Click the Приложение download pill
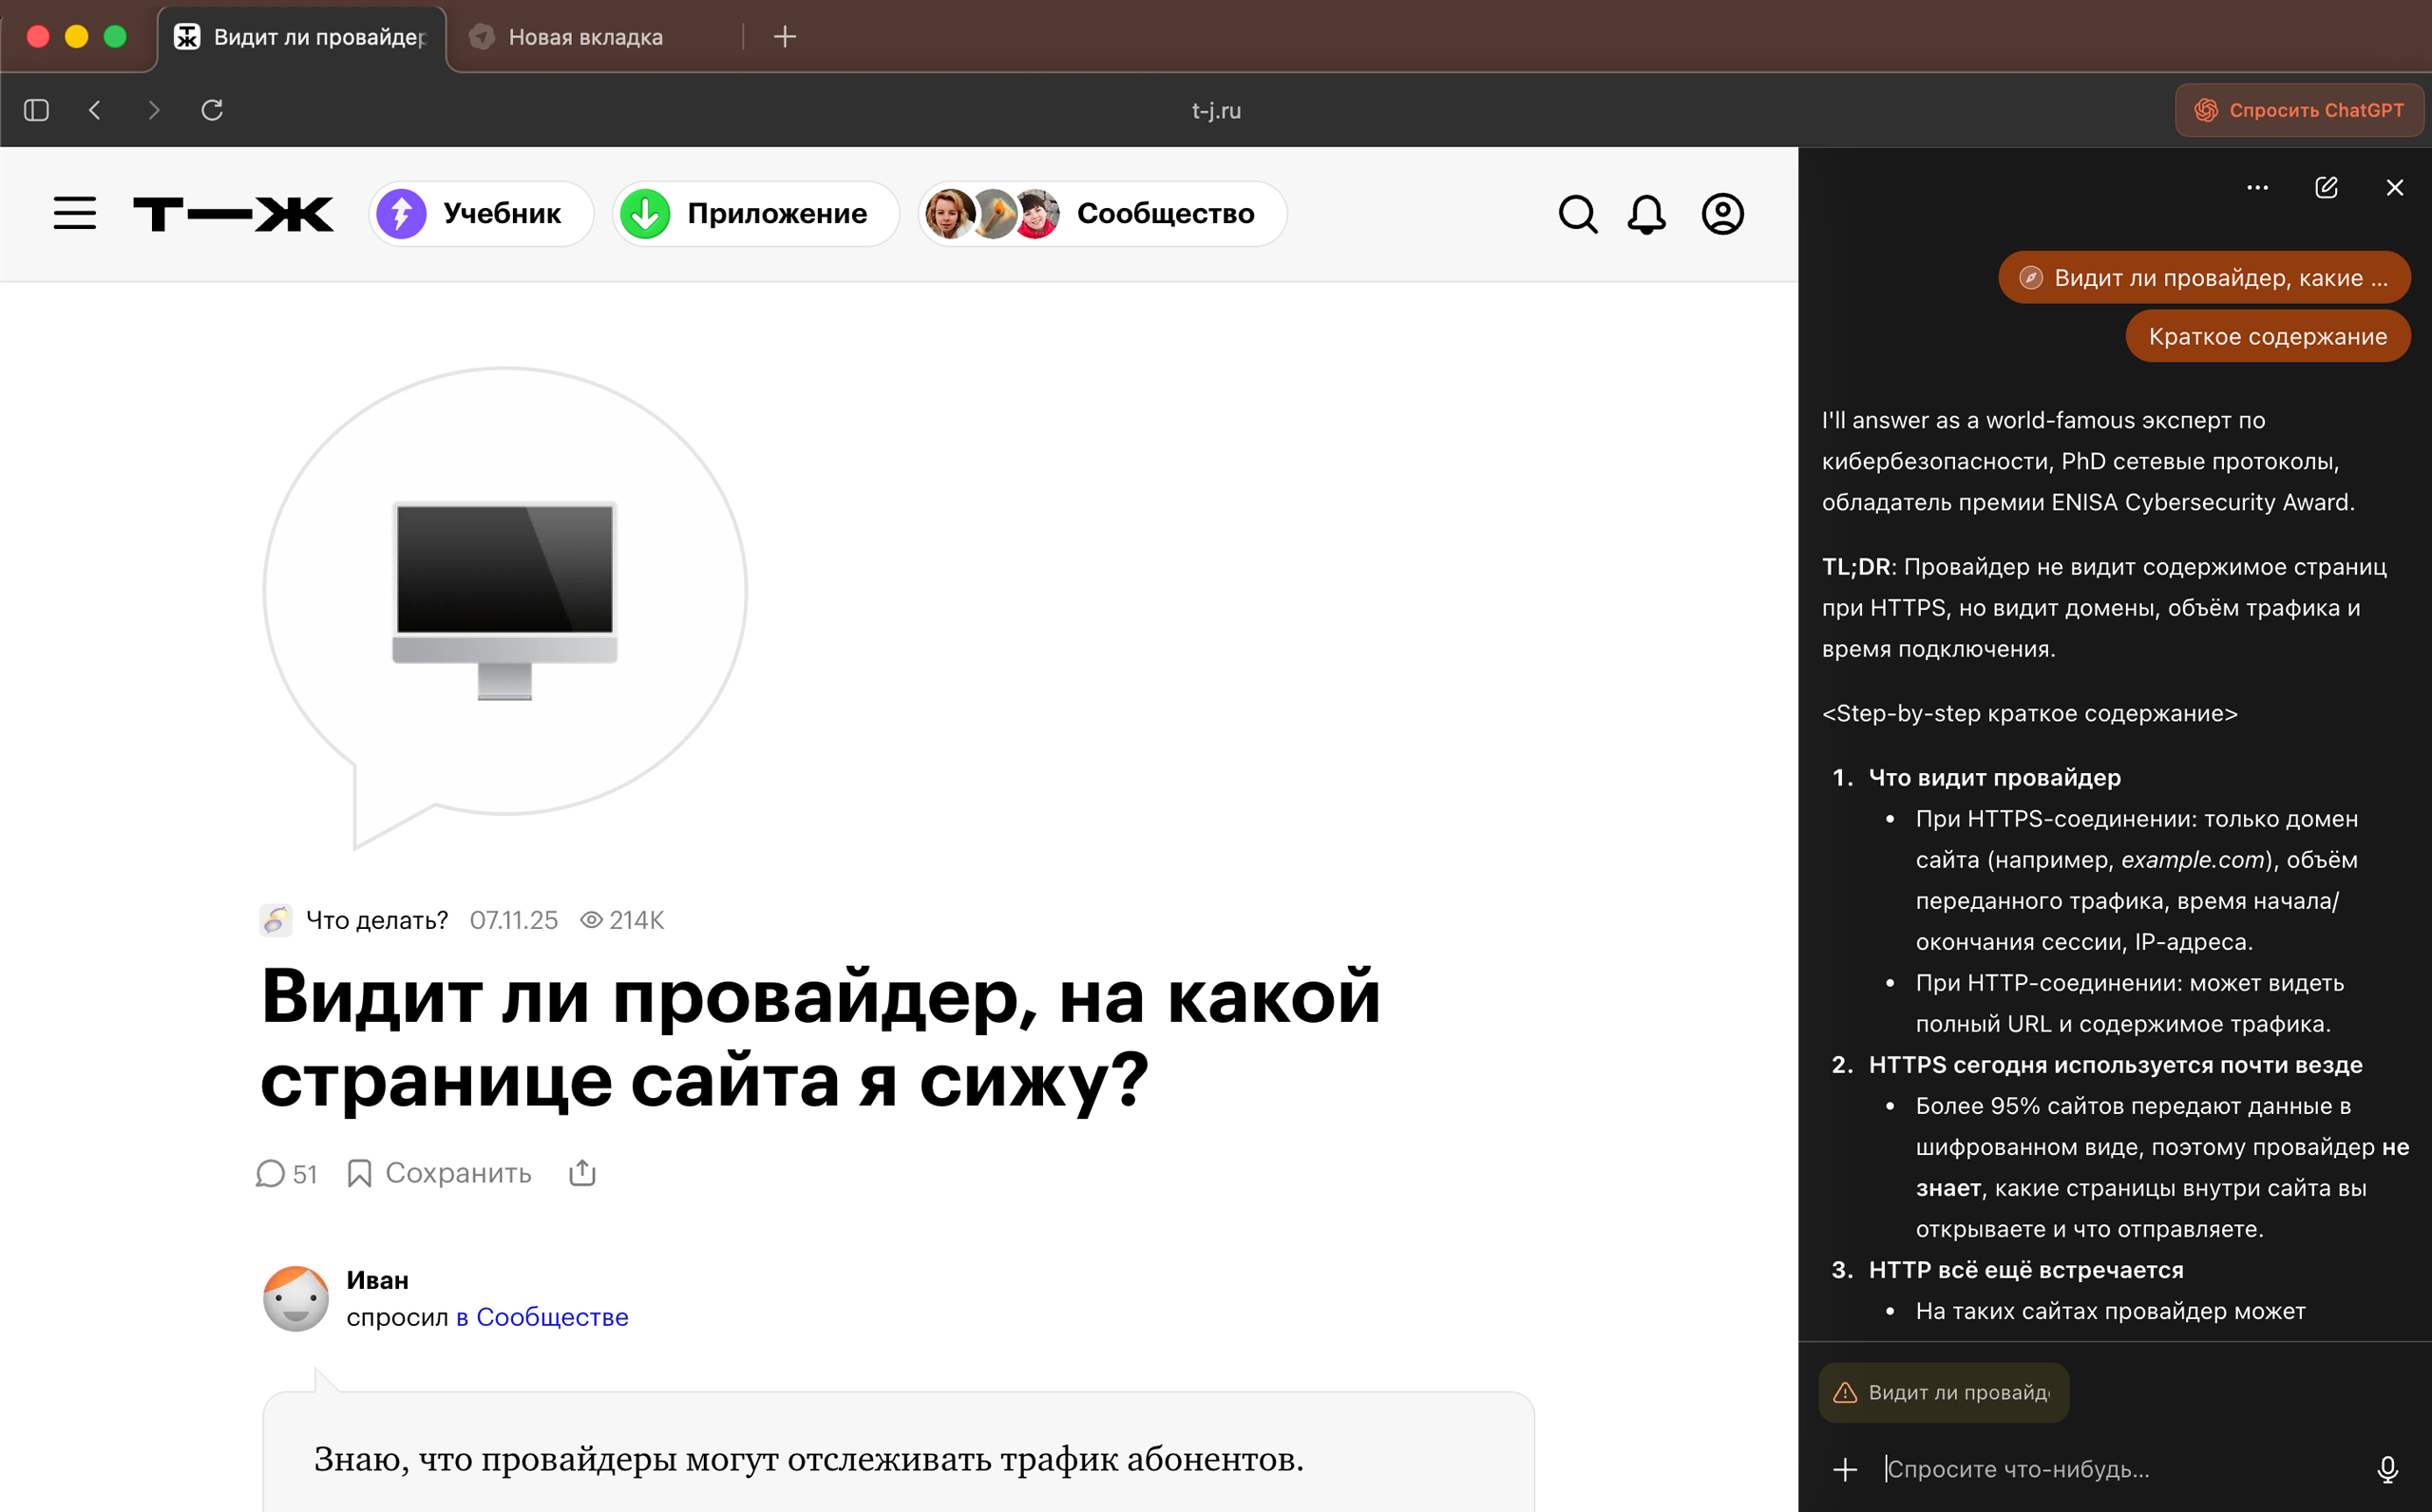The height and width of the screenshot is (1512, 2432). [755, 214]
